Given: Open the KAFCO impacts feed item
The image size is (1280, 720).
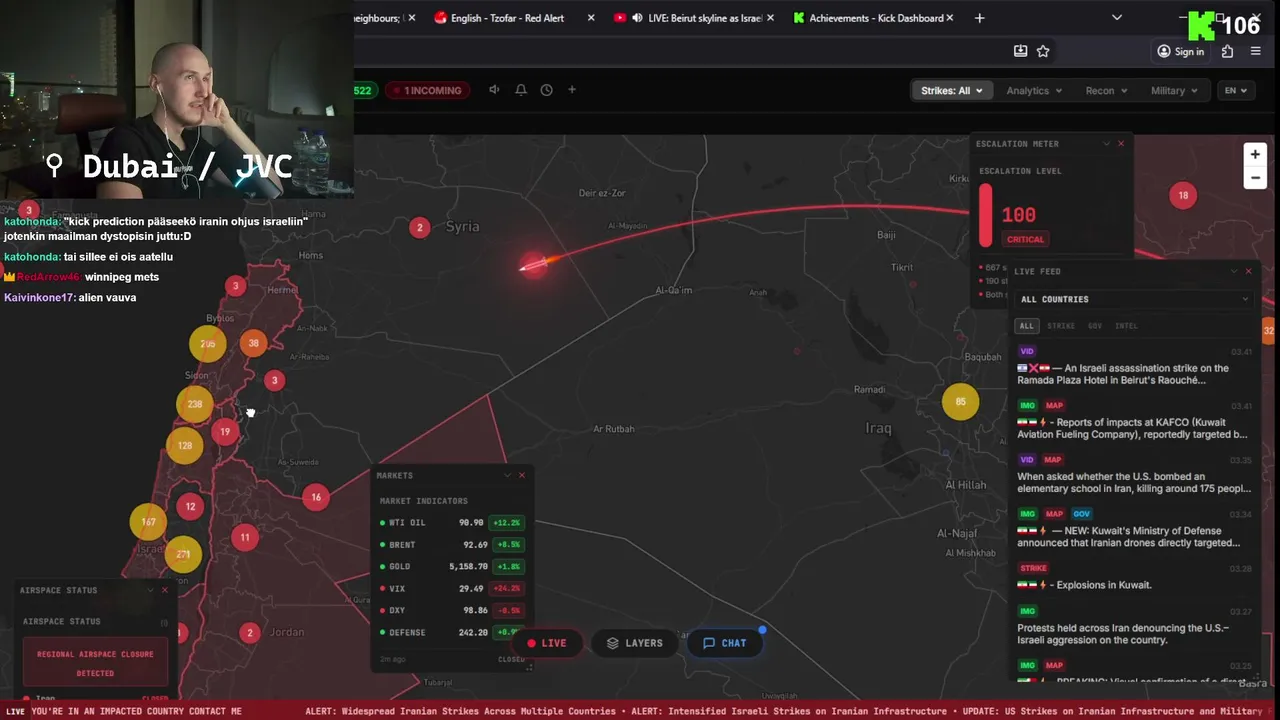Looking at the screenshot, I should click(x=1134, y=420).
